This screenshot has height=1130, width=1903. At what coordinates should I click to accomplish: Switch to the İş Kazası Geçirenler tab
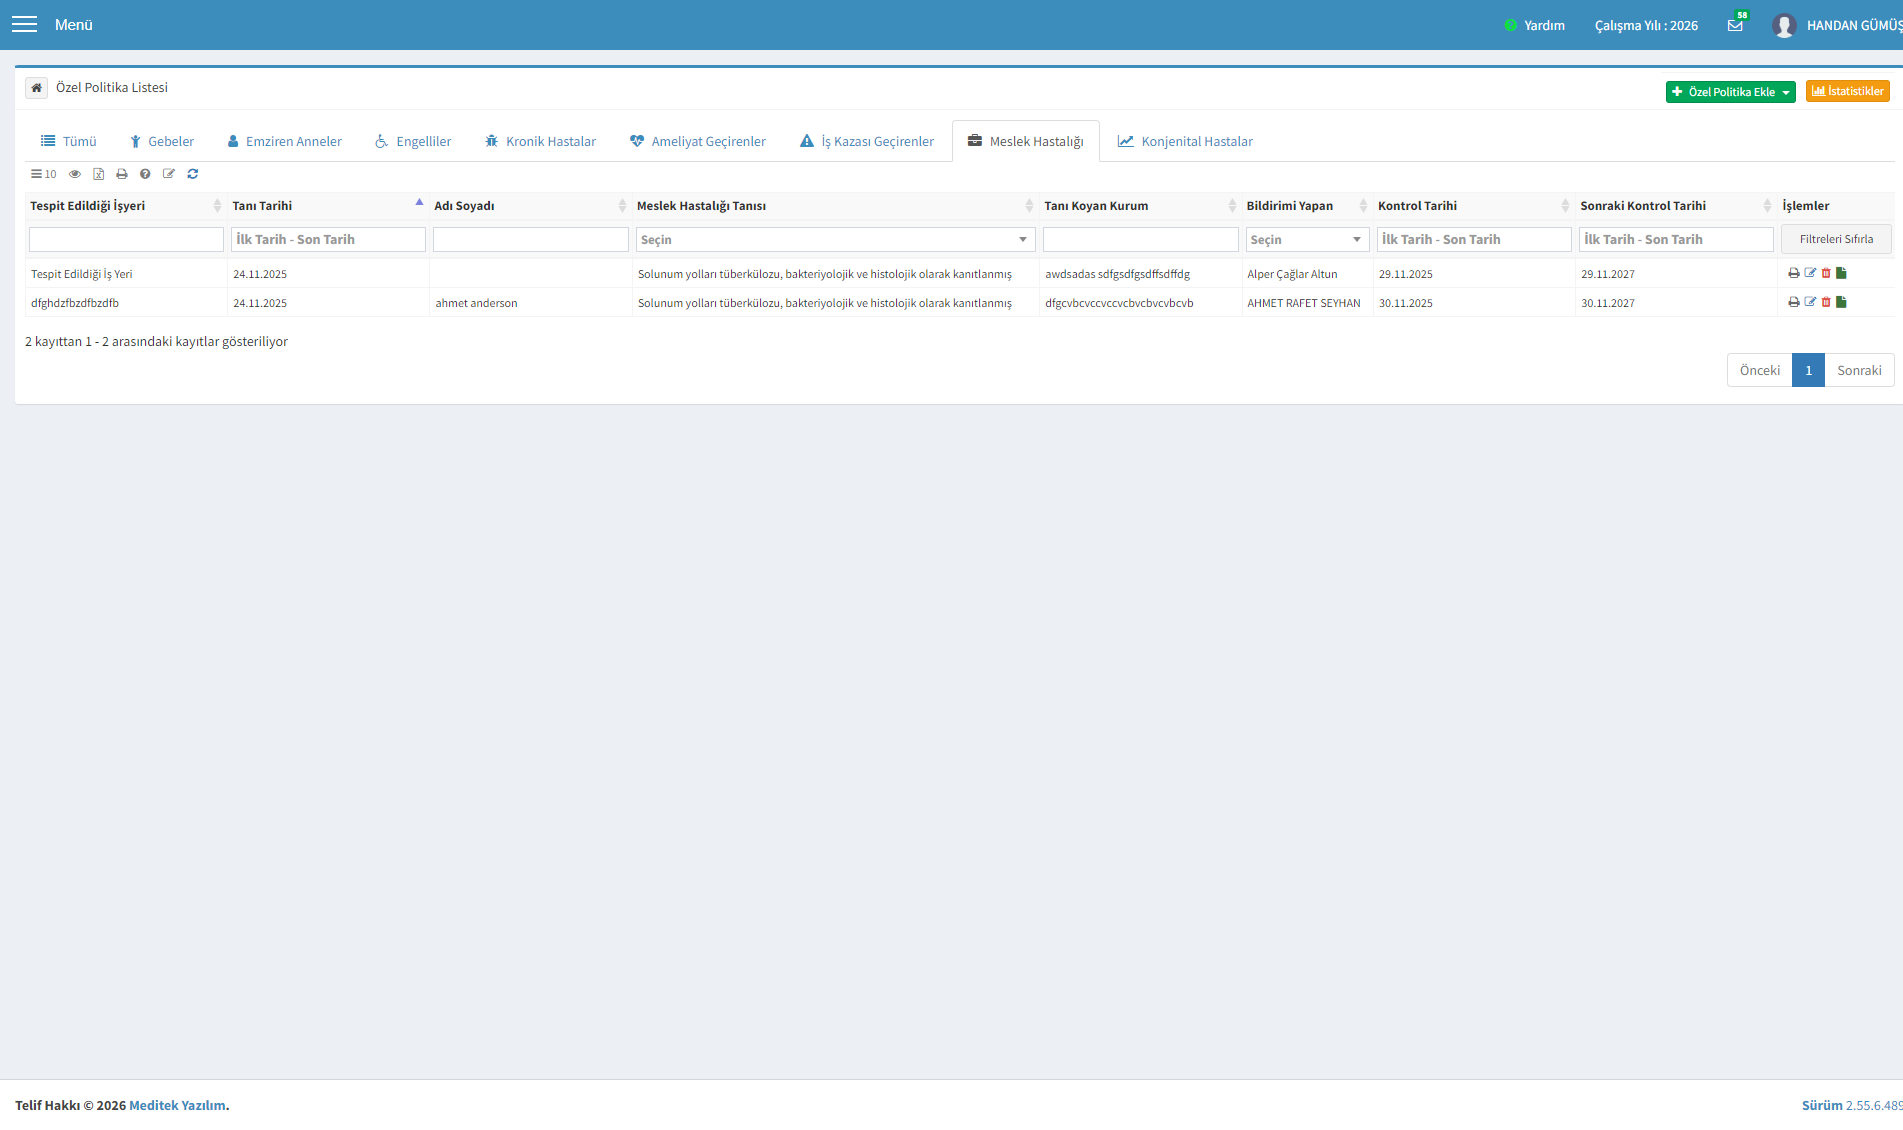(867, 142)
